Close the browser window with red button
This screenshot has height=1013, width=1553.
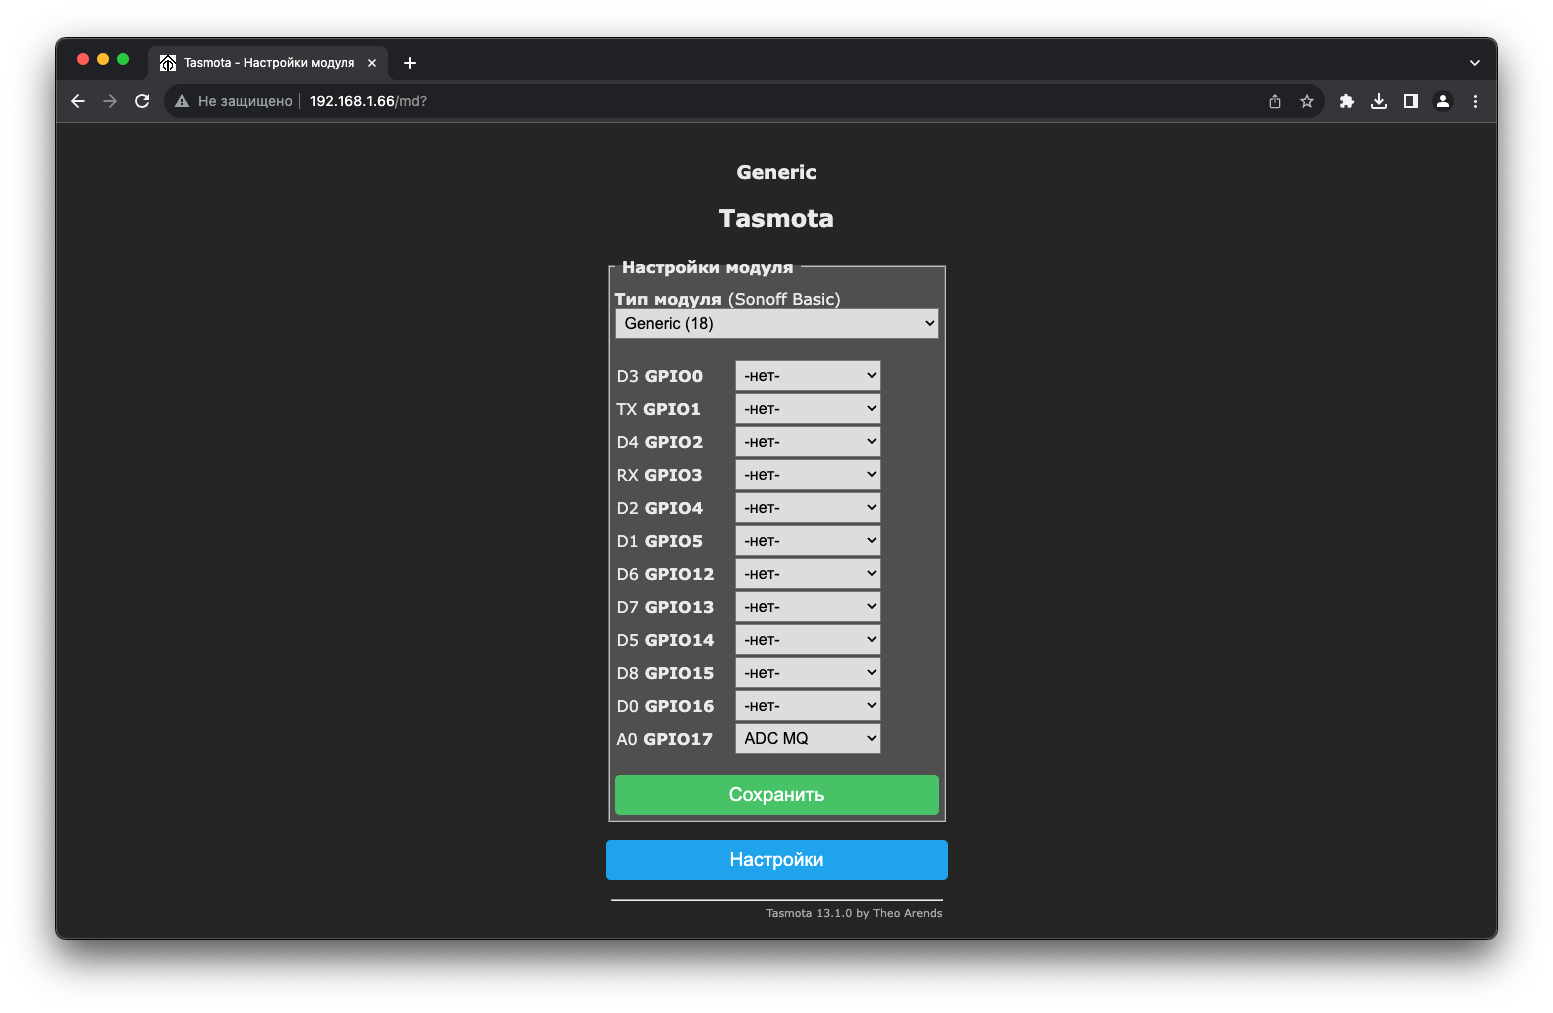tap(83, 59)
